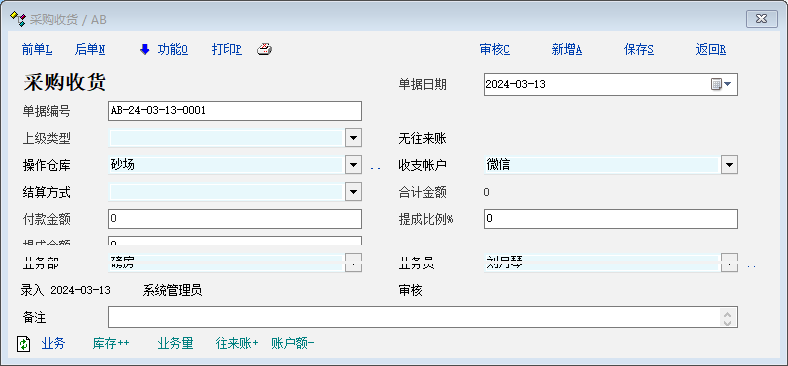Click the 备注 field scroll stepper
Image resolution: width=788 pixels, height=366 pixels.
click(727, 317)
